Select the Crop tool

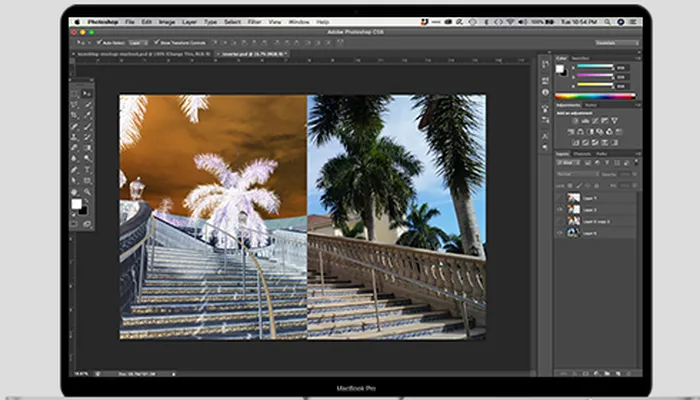coord(75,116)
